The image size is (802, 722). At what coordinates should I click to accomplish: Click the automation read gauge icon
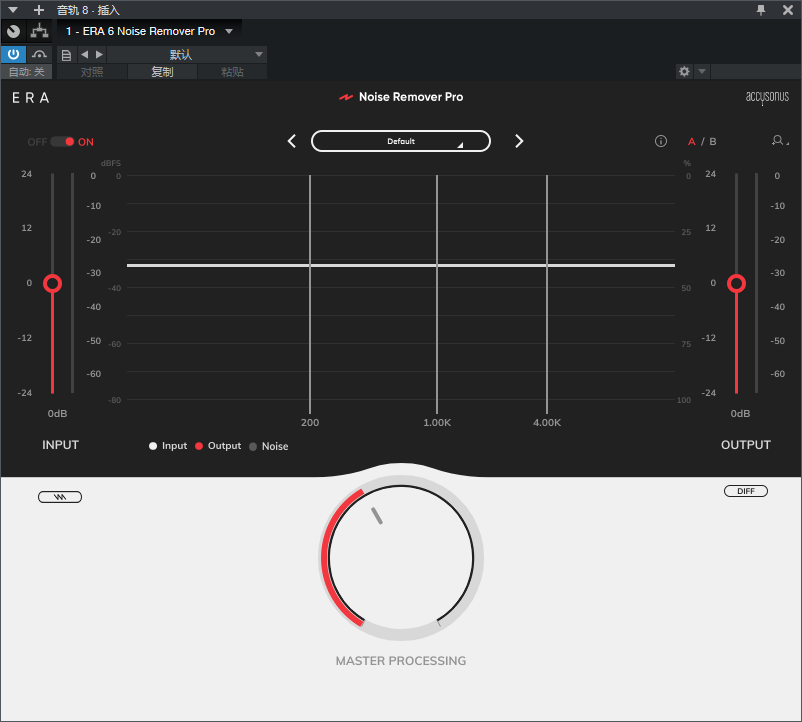point(39,54)
